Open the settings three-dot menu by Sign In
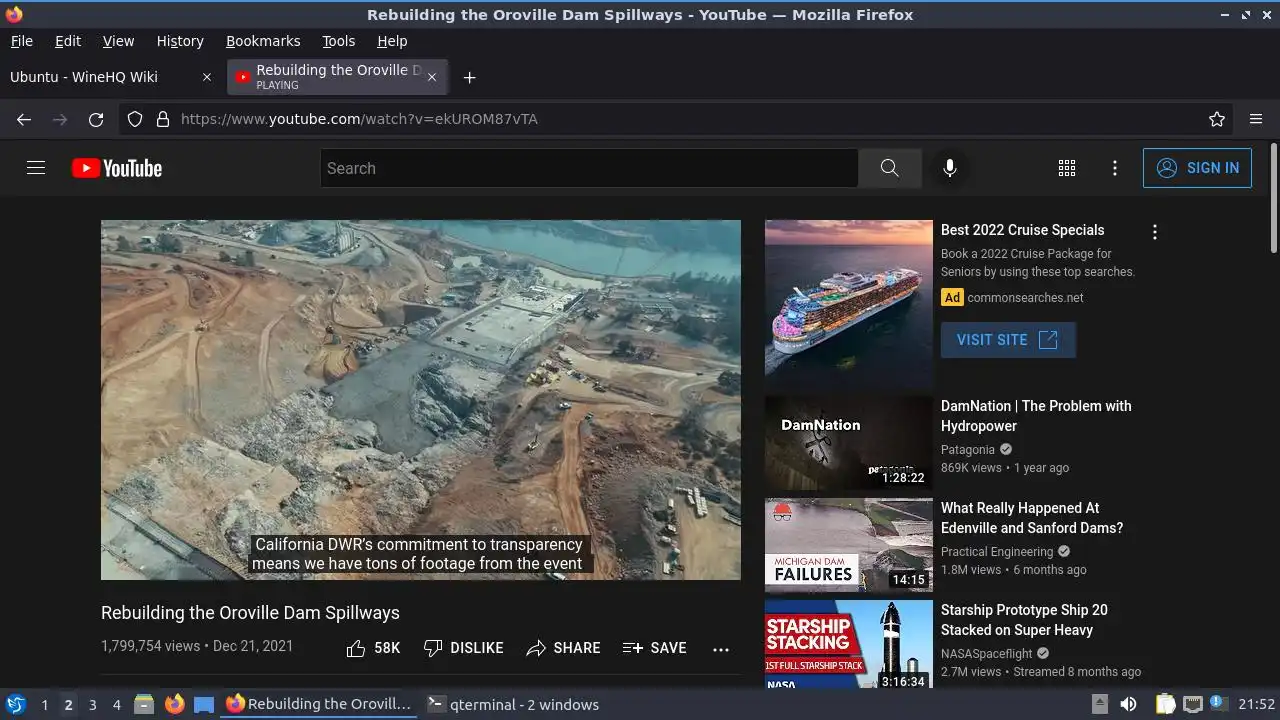This screenshot has height=720, width=1280. 1115,168
